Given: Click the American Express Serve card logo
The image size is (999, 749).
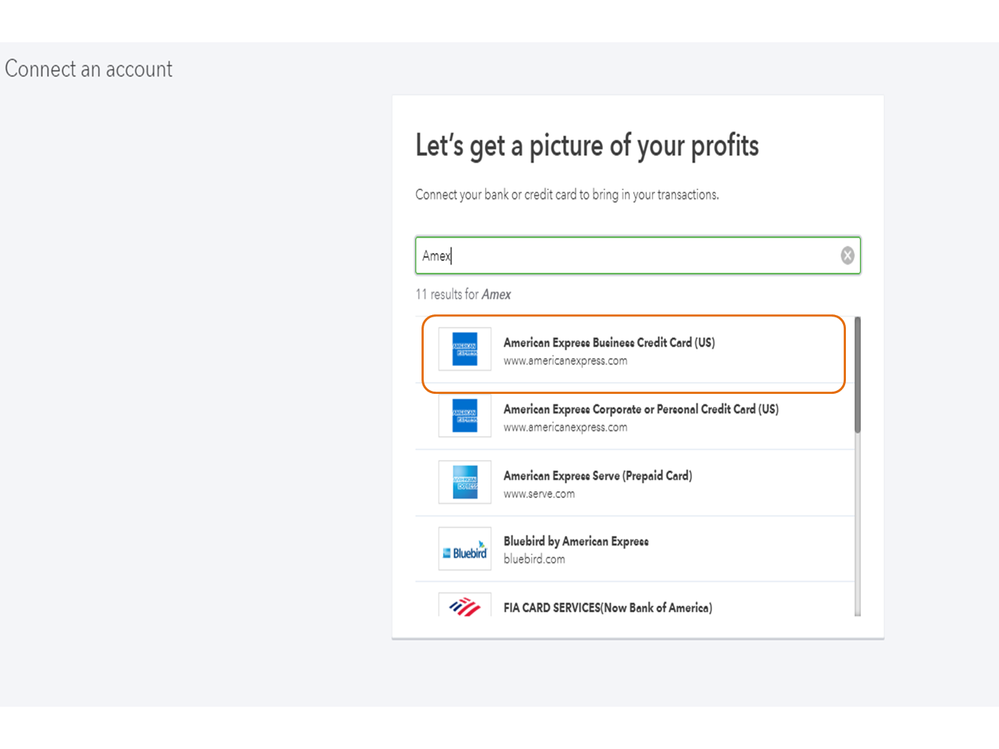Looking at the screenshot, I should [465, 482].
